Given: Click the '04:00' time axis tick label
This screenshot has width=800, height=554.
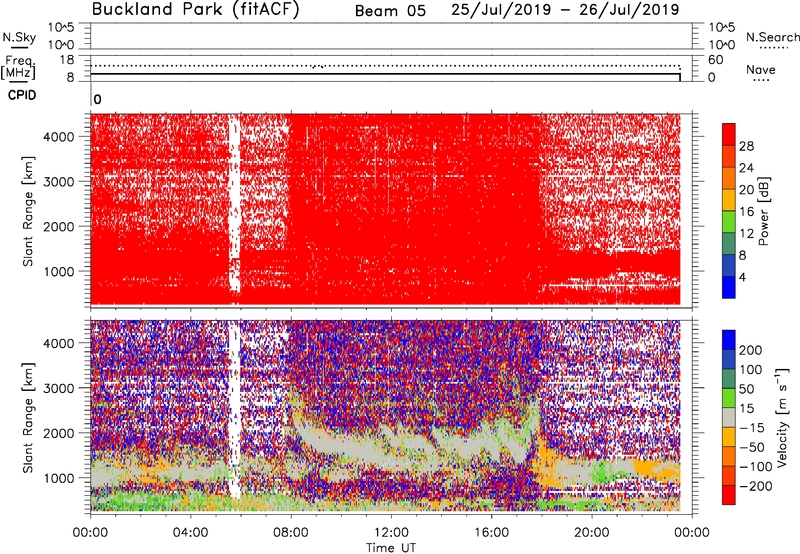Looking at the screenshot, I should click(x=190, y=533).
